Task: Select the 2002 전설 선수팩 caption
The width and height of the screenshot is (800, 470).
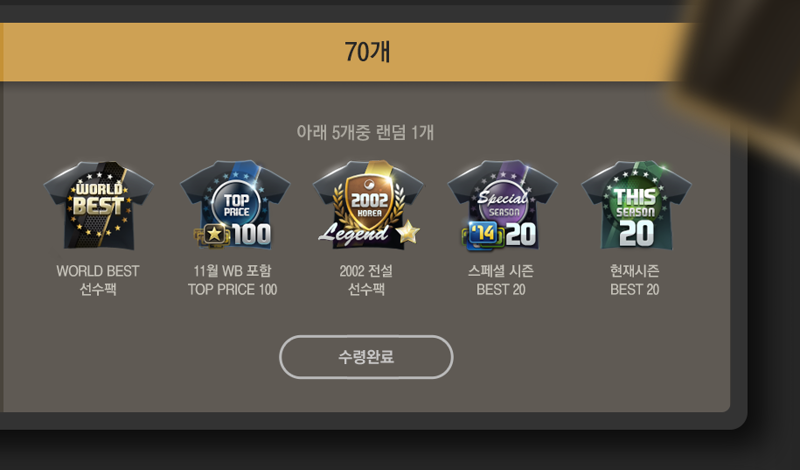Action: (x=366, y=280)
